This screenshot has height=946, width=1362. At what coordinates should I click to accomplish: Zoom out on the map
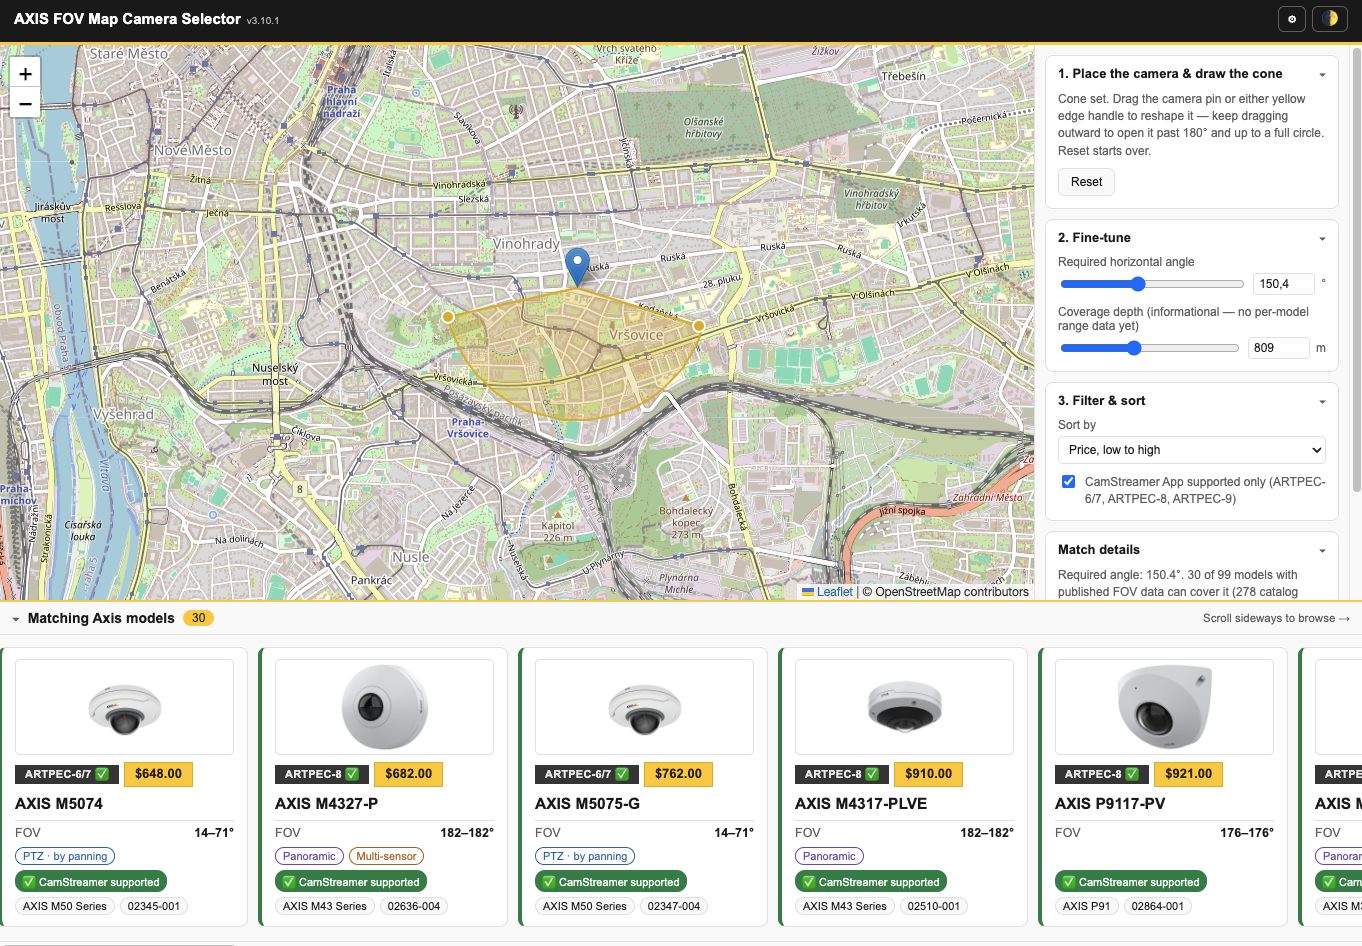tap(25, 104)
